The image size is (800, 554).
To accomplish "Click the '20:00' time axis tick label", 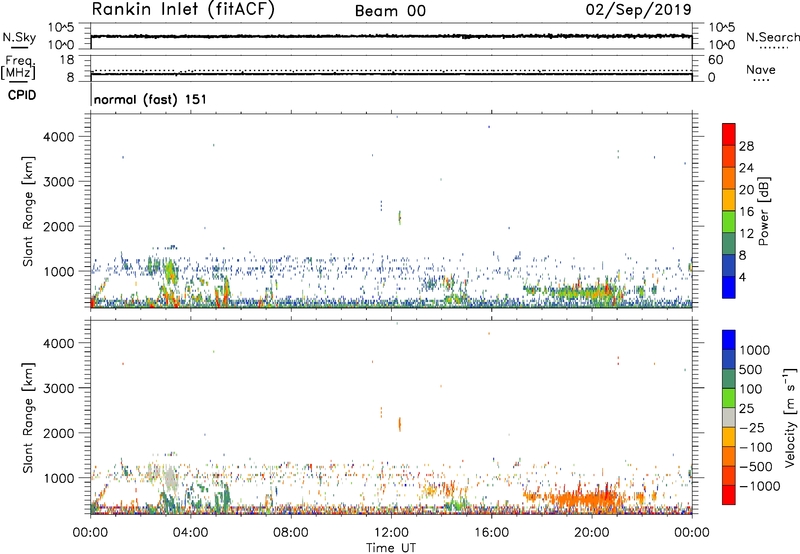I will tap(592, 533).
